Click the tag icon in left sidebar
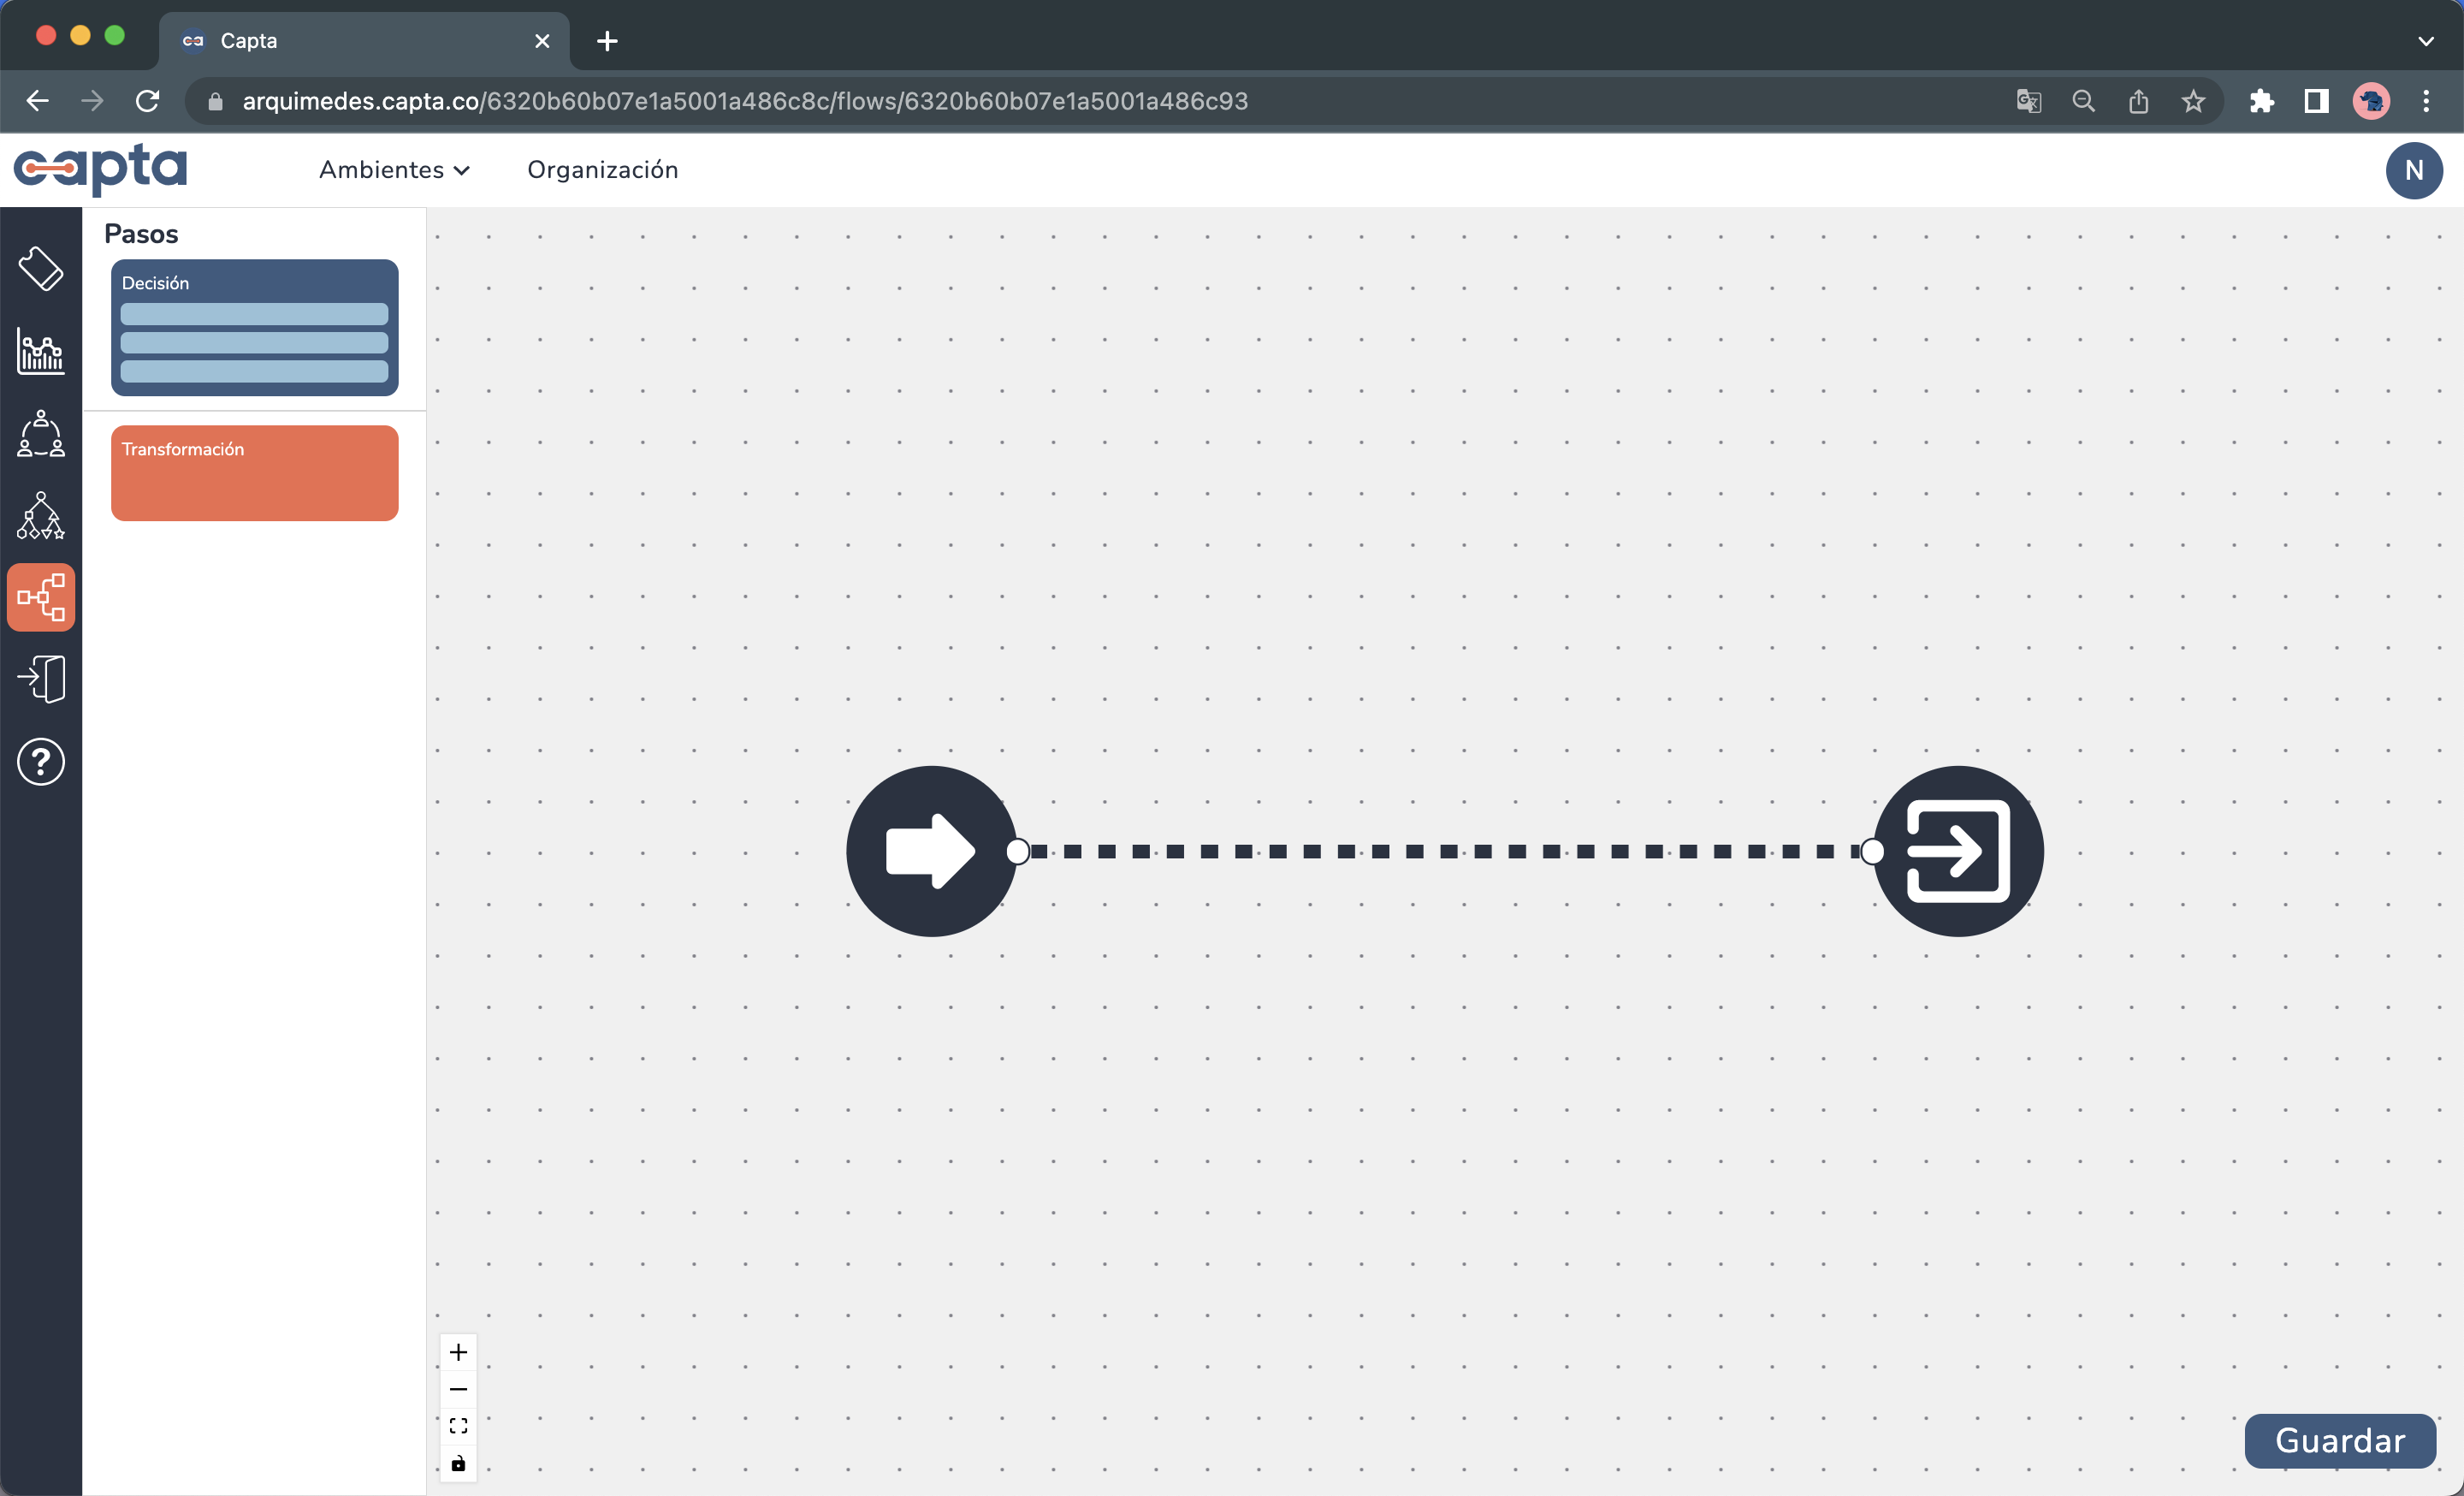 point(41,268)
